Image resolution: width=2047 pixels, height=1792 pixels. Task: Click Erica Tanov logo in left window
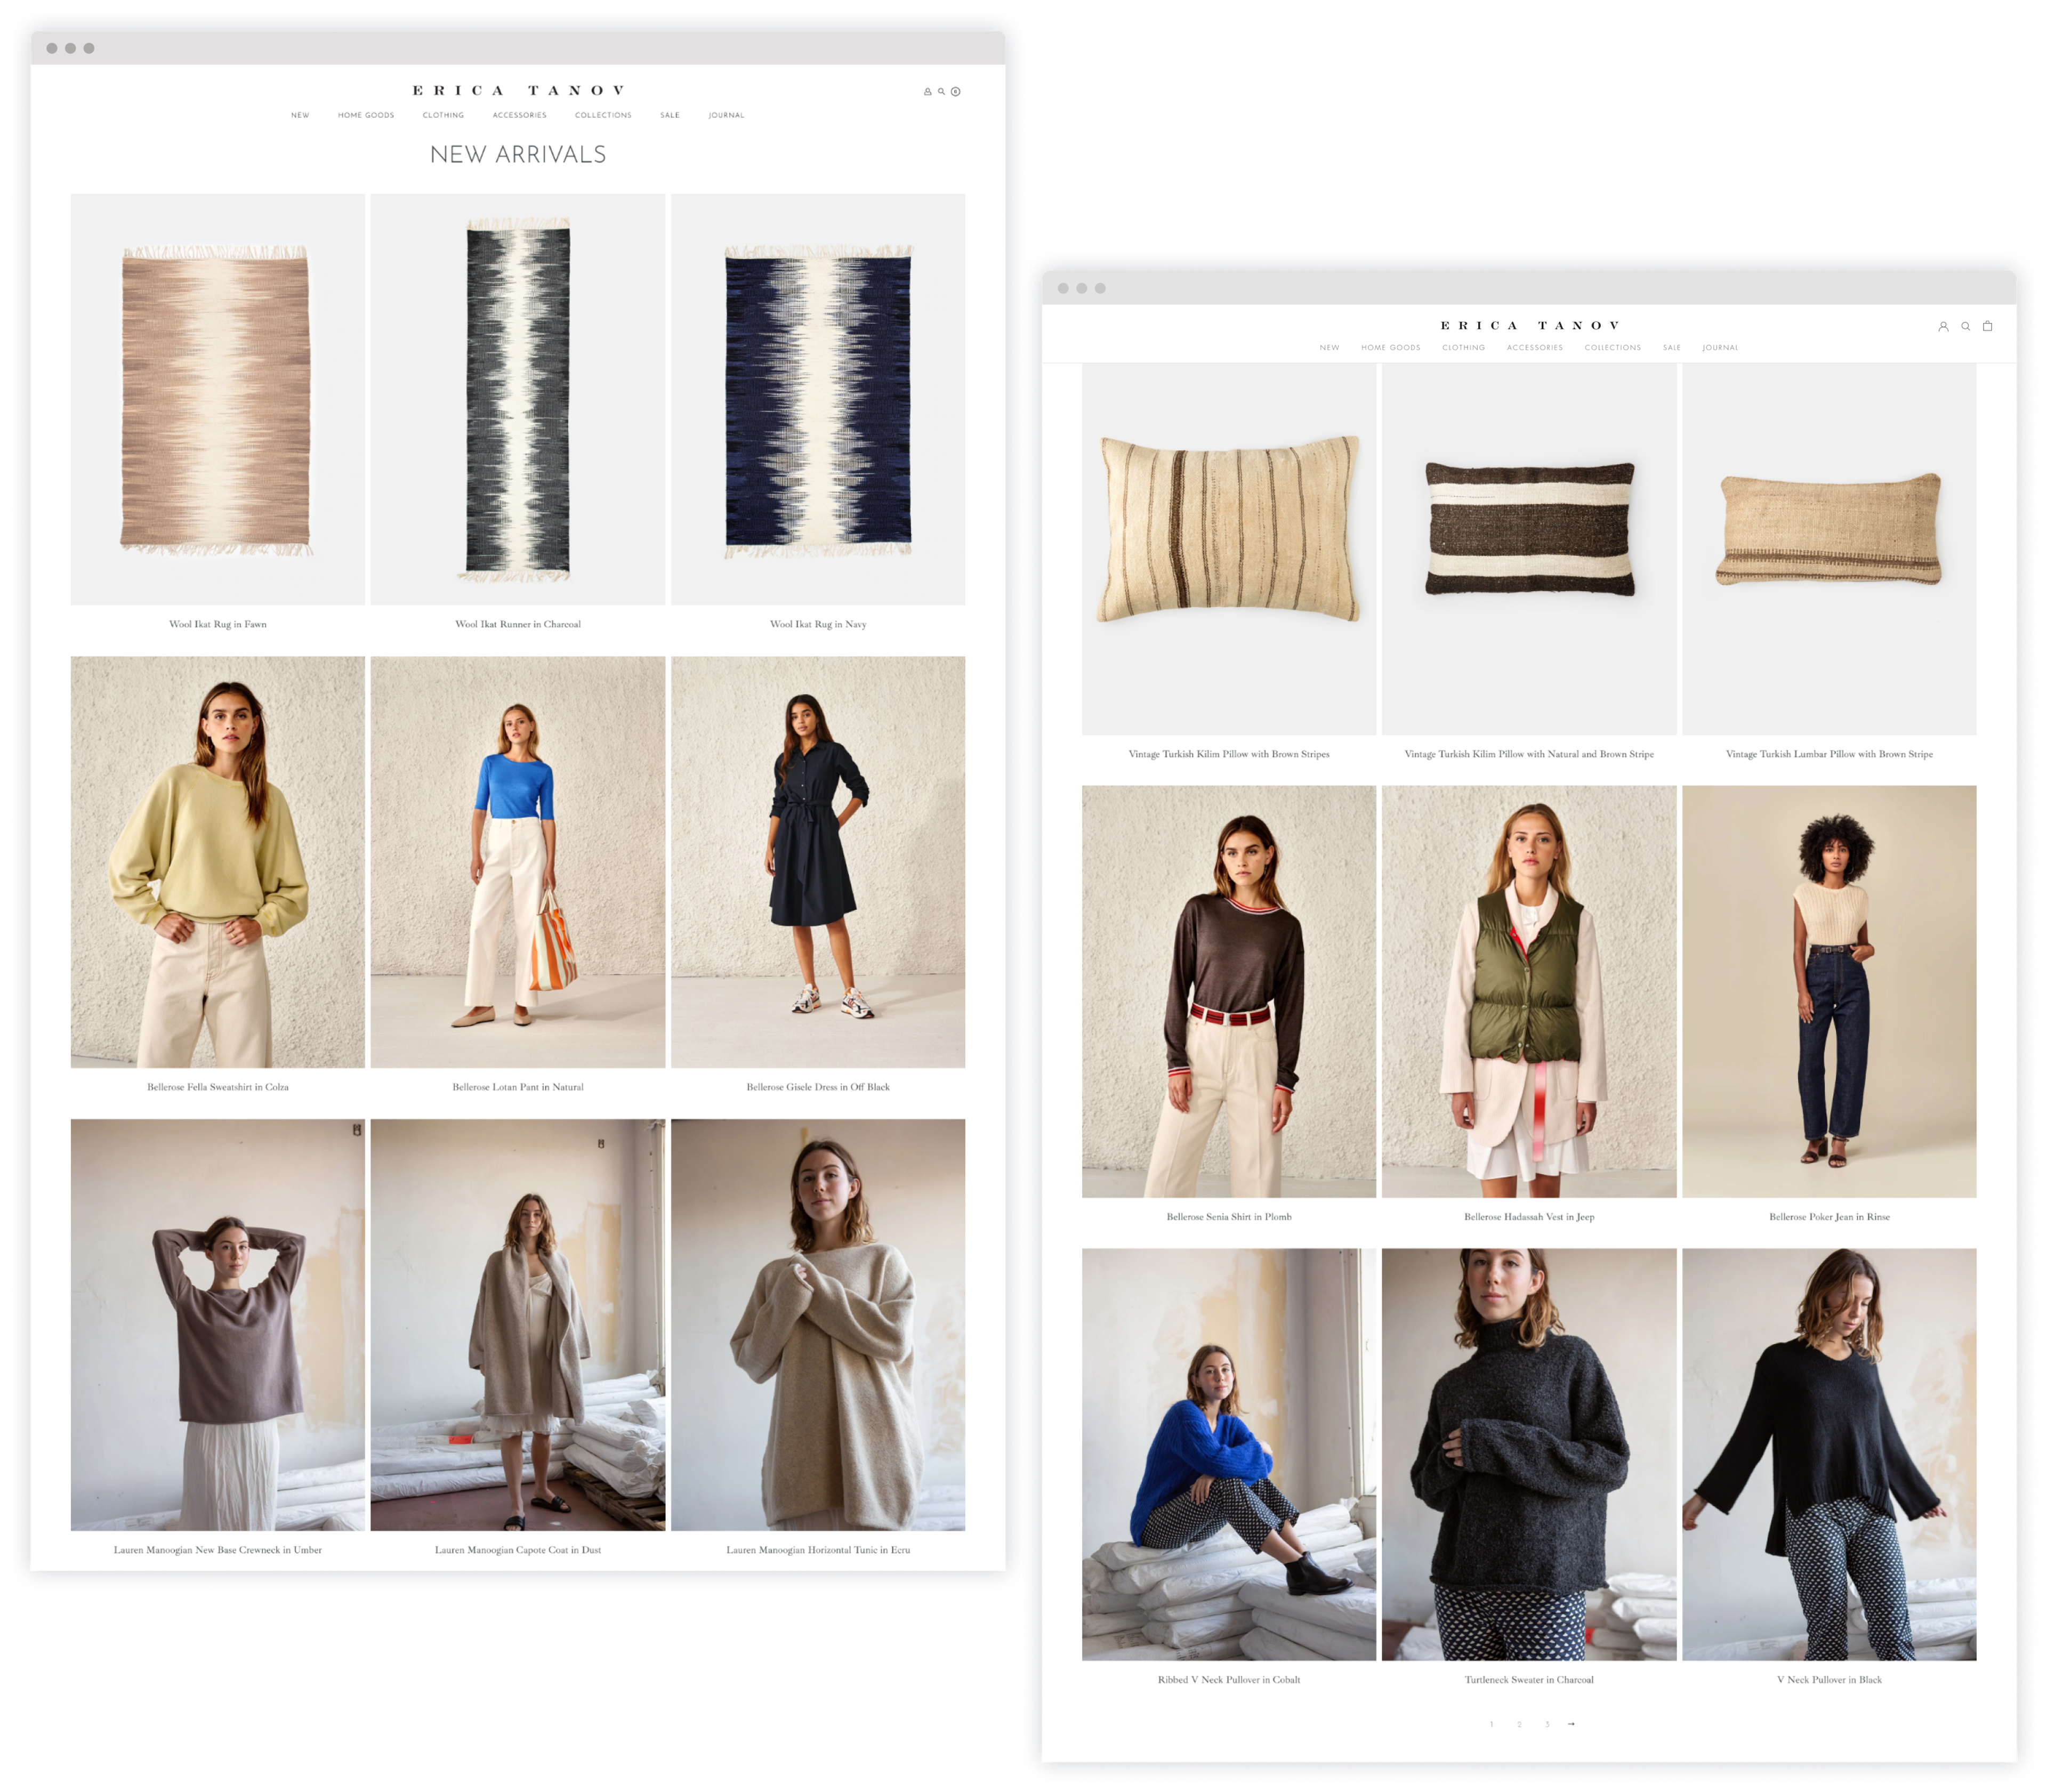[x=518, y=90]
